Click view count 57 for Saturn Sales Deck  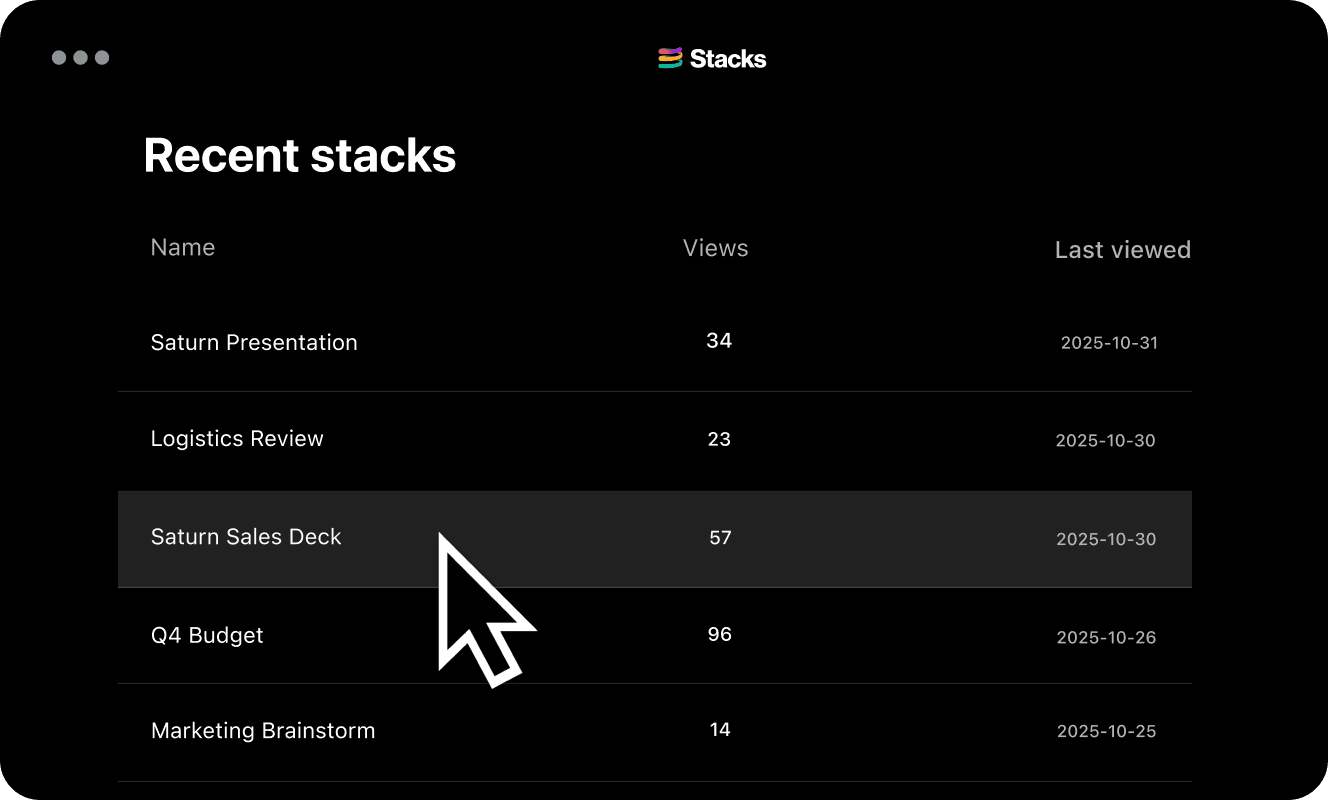click(x=720, y=538)
